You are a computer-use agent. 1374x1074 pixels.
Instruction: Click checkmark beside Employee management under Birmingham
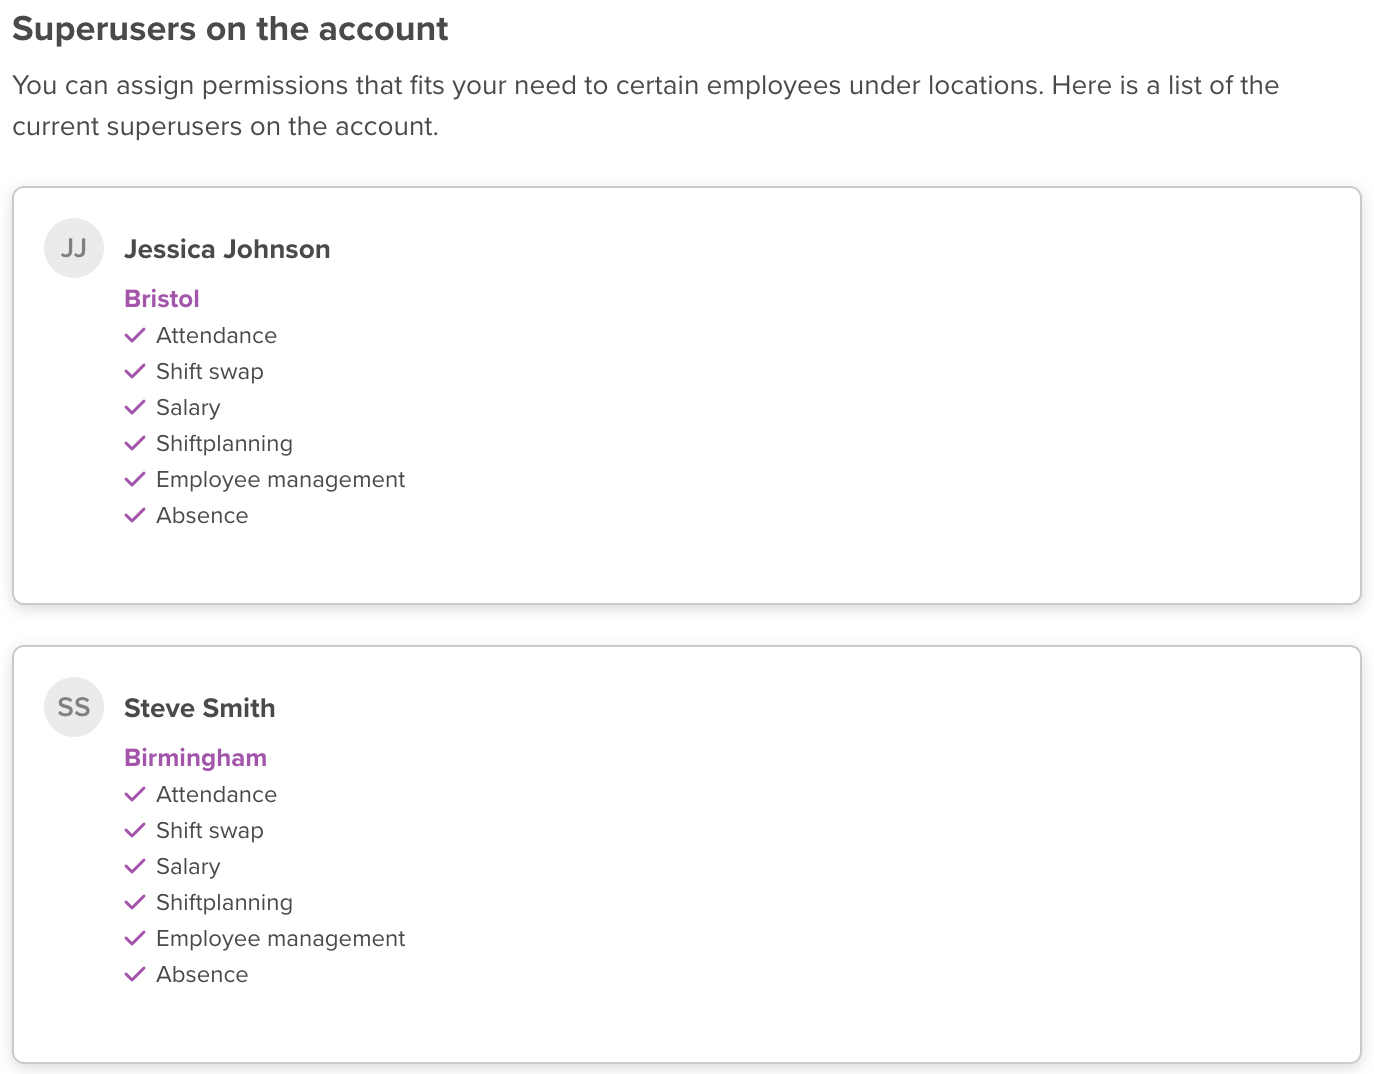coord(135,938)
